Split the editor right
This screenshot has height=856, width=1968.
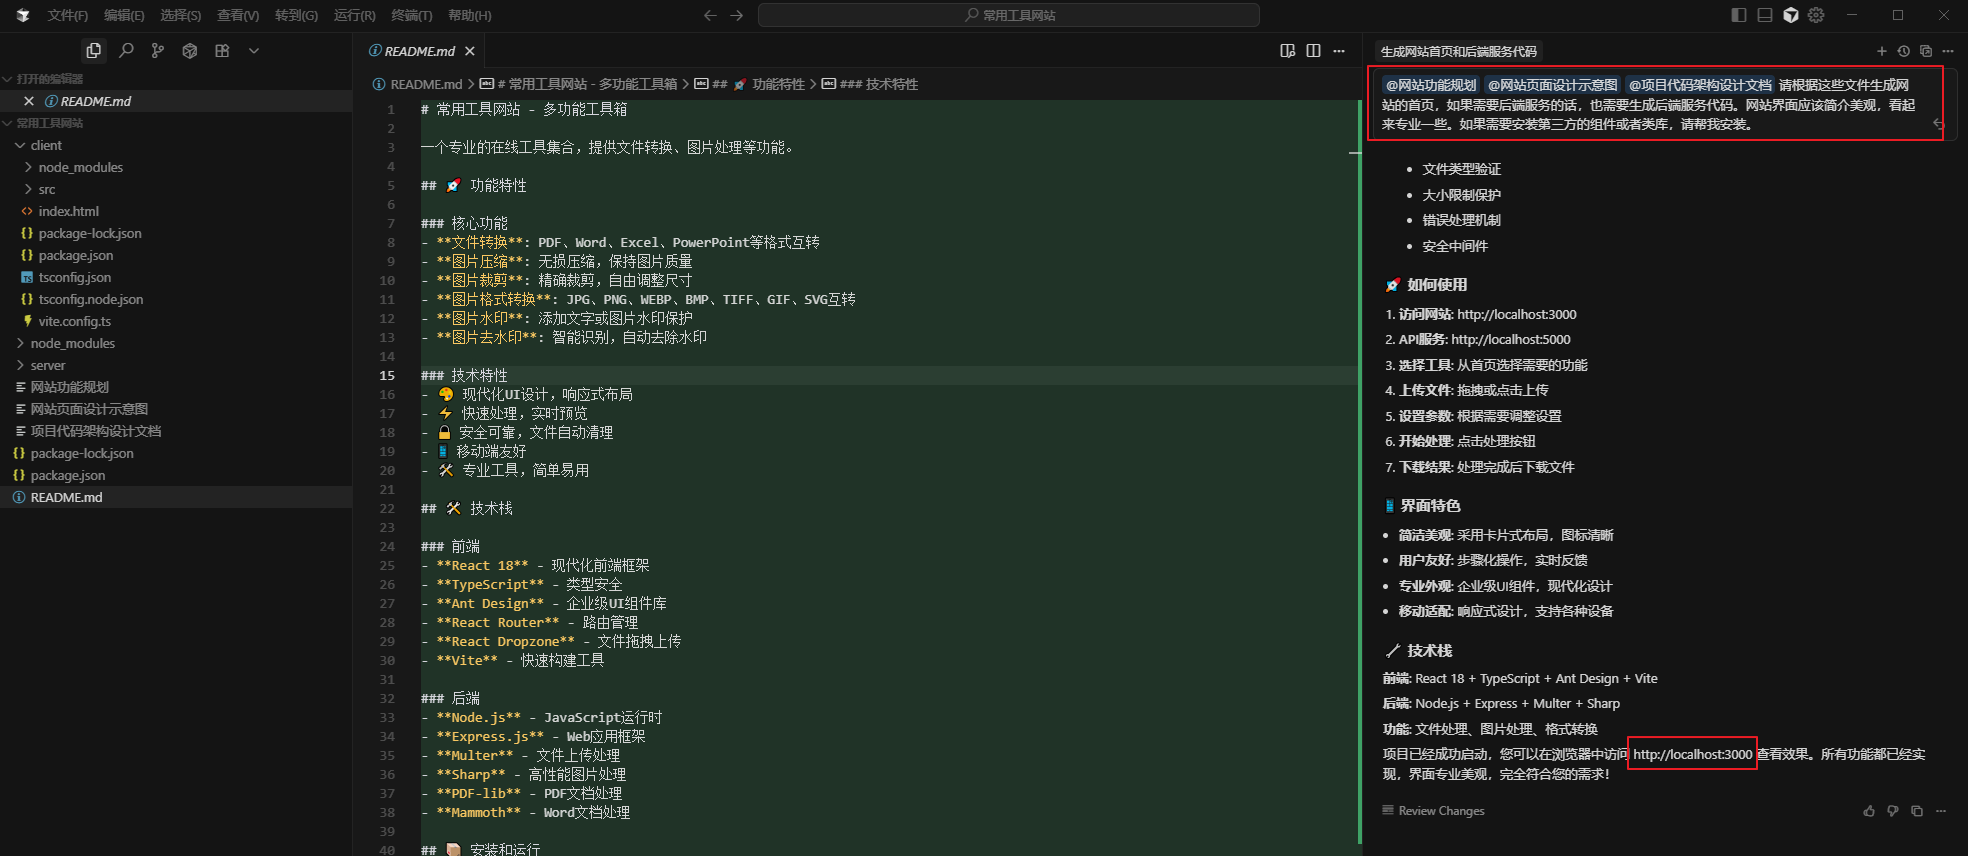tap(1314, 51)
